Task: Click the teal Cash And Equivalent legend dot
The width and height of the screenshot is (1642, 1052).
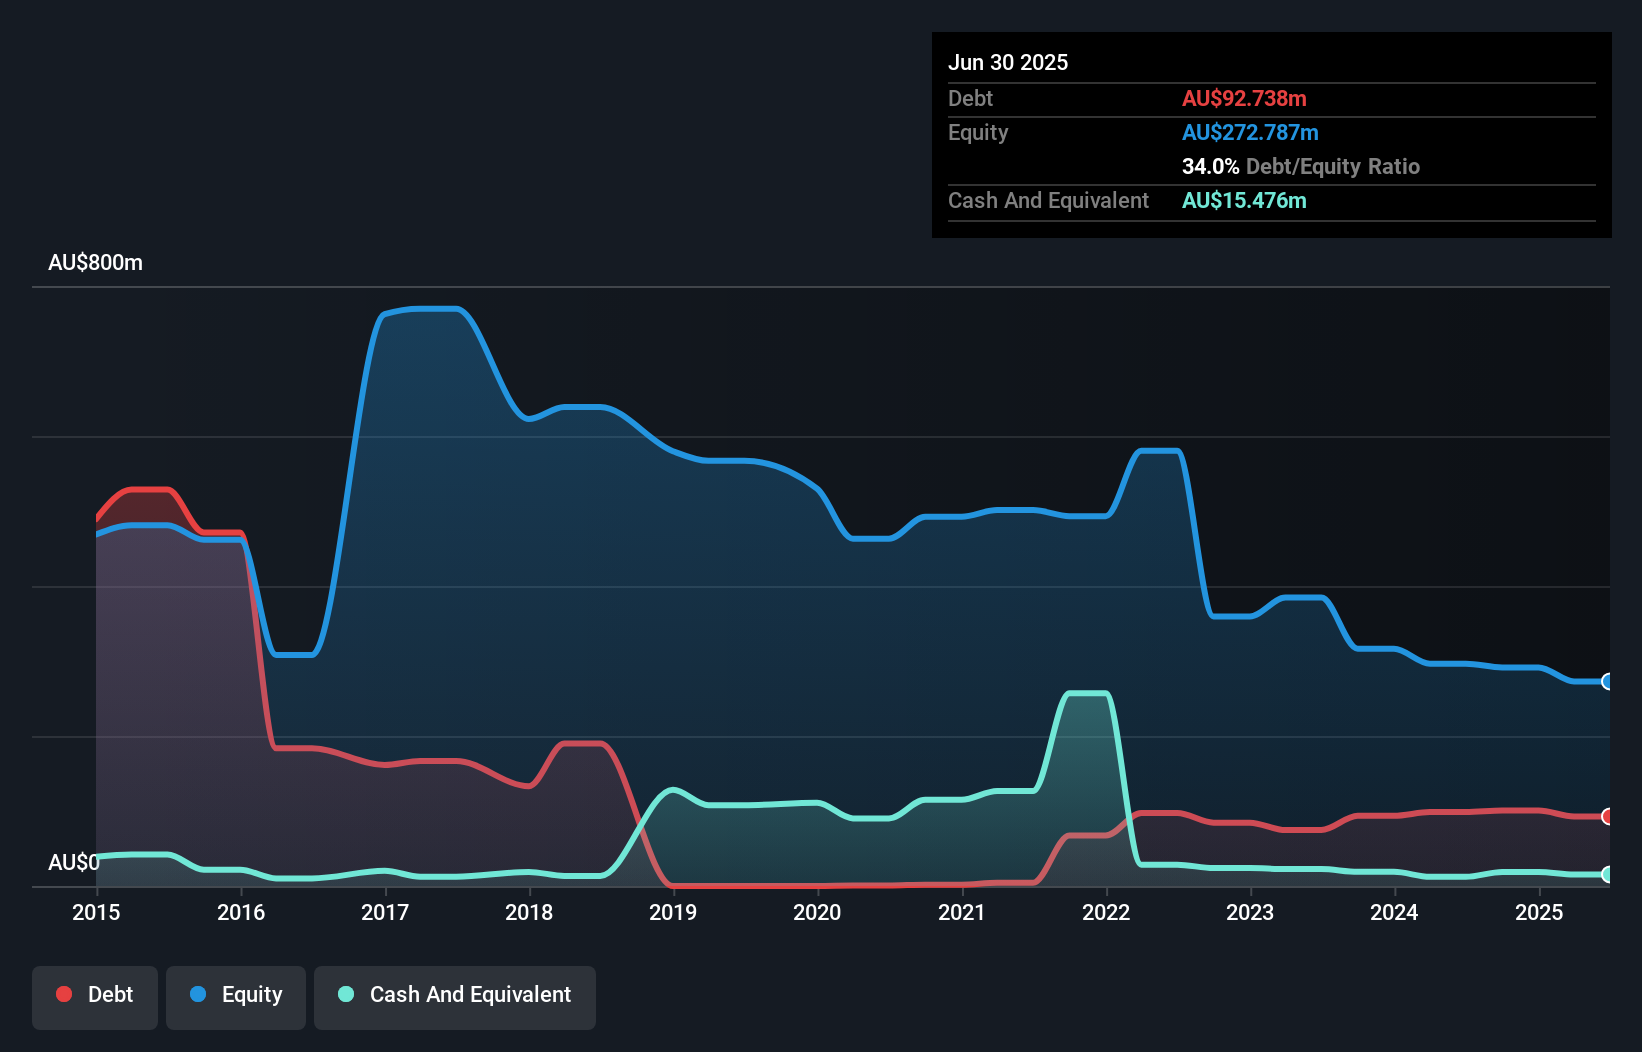Action: pos(346,994)
